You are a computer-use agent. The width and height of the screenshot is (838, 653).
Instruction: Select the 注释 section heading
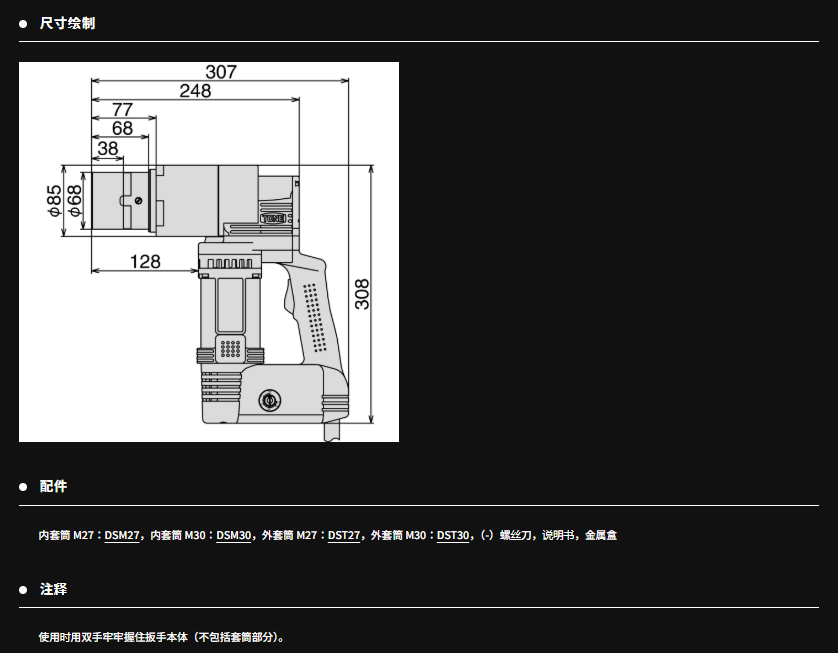[53, 590]
